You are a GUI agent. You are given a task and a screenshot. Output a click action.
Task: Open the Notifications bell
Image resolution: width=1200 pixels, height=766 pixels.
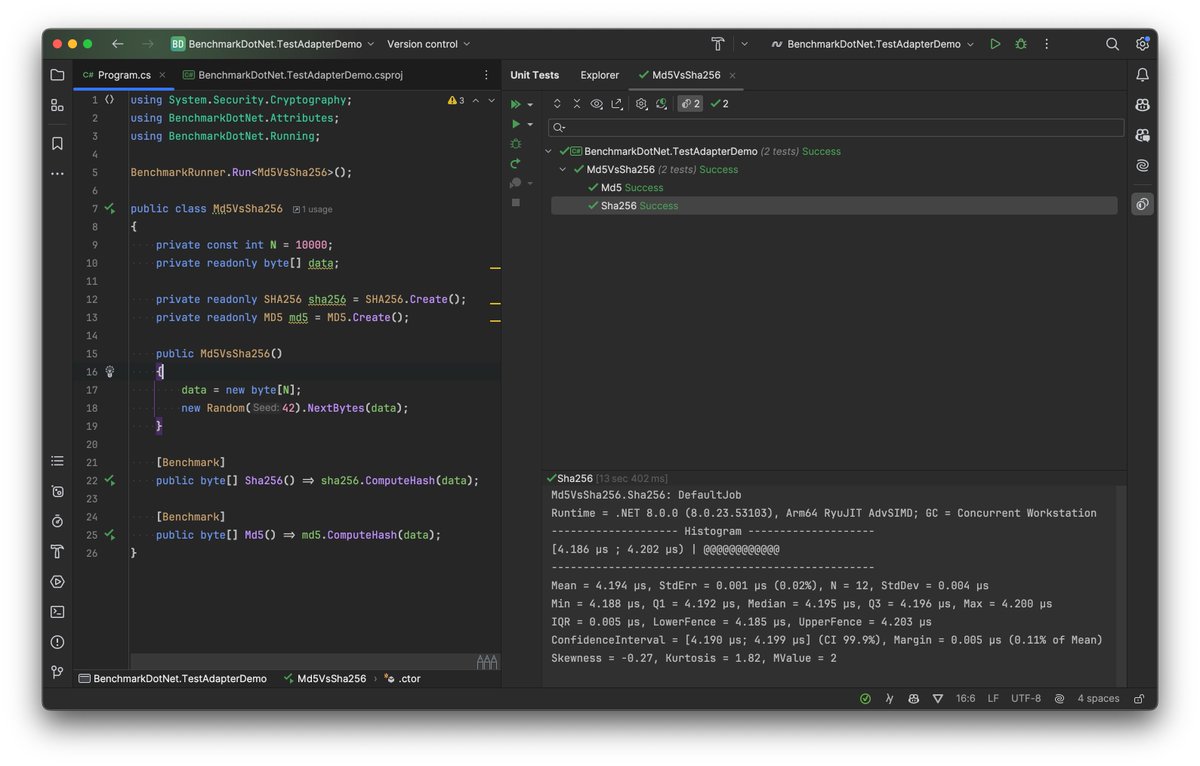1142,75
